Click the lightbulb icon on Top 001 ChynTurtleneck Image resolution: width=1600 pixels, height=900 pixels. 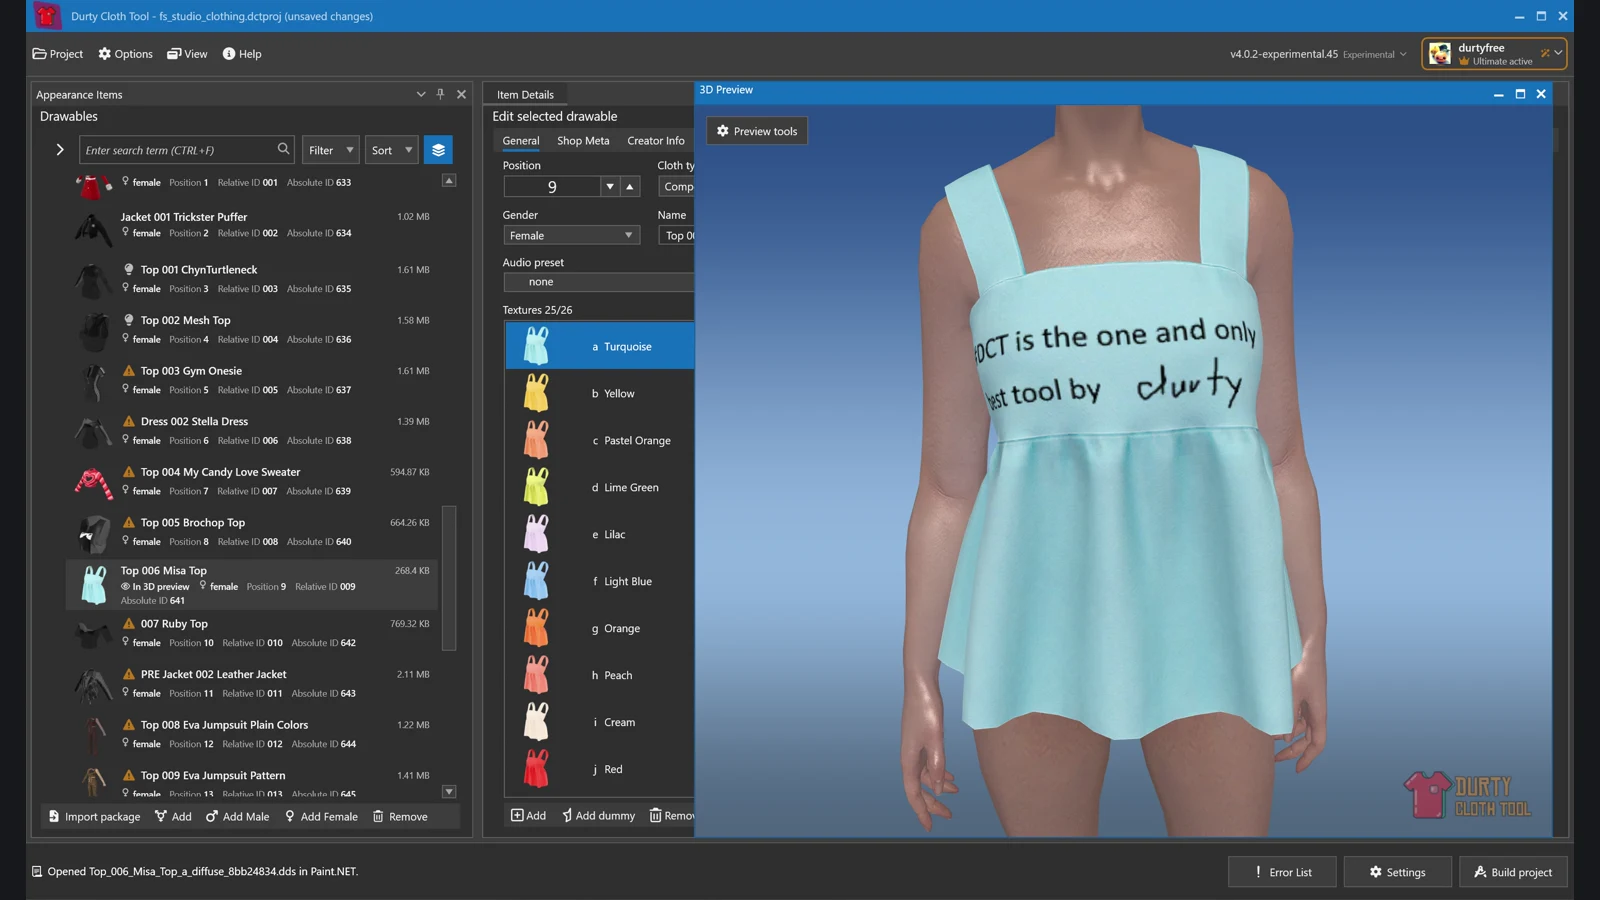(129, 269)
